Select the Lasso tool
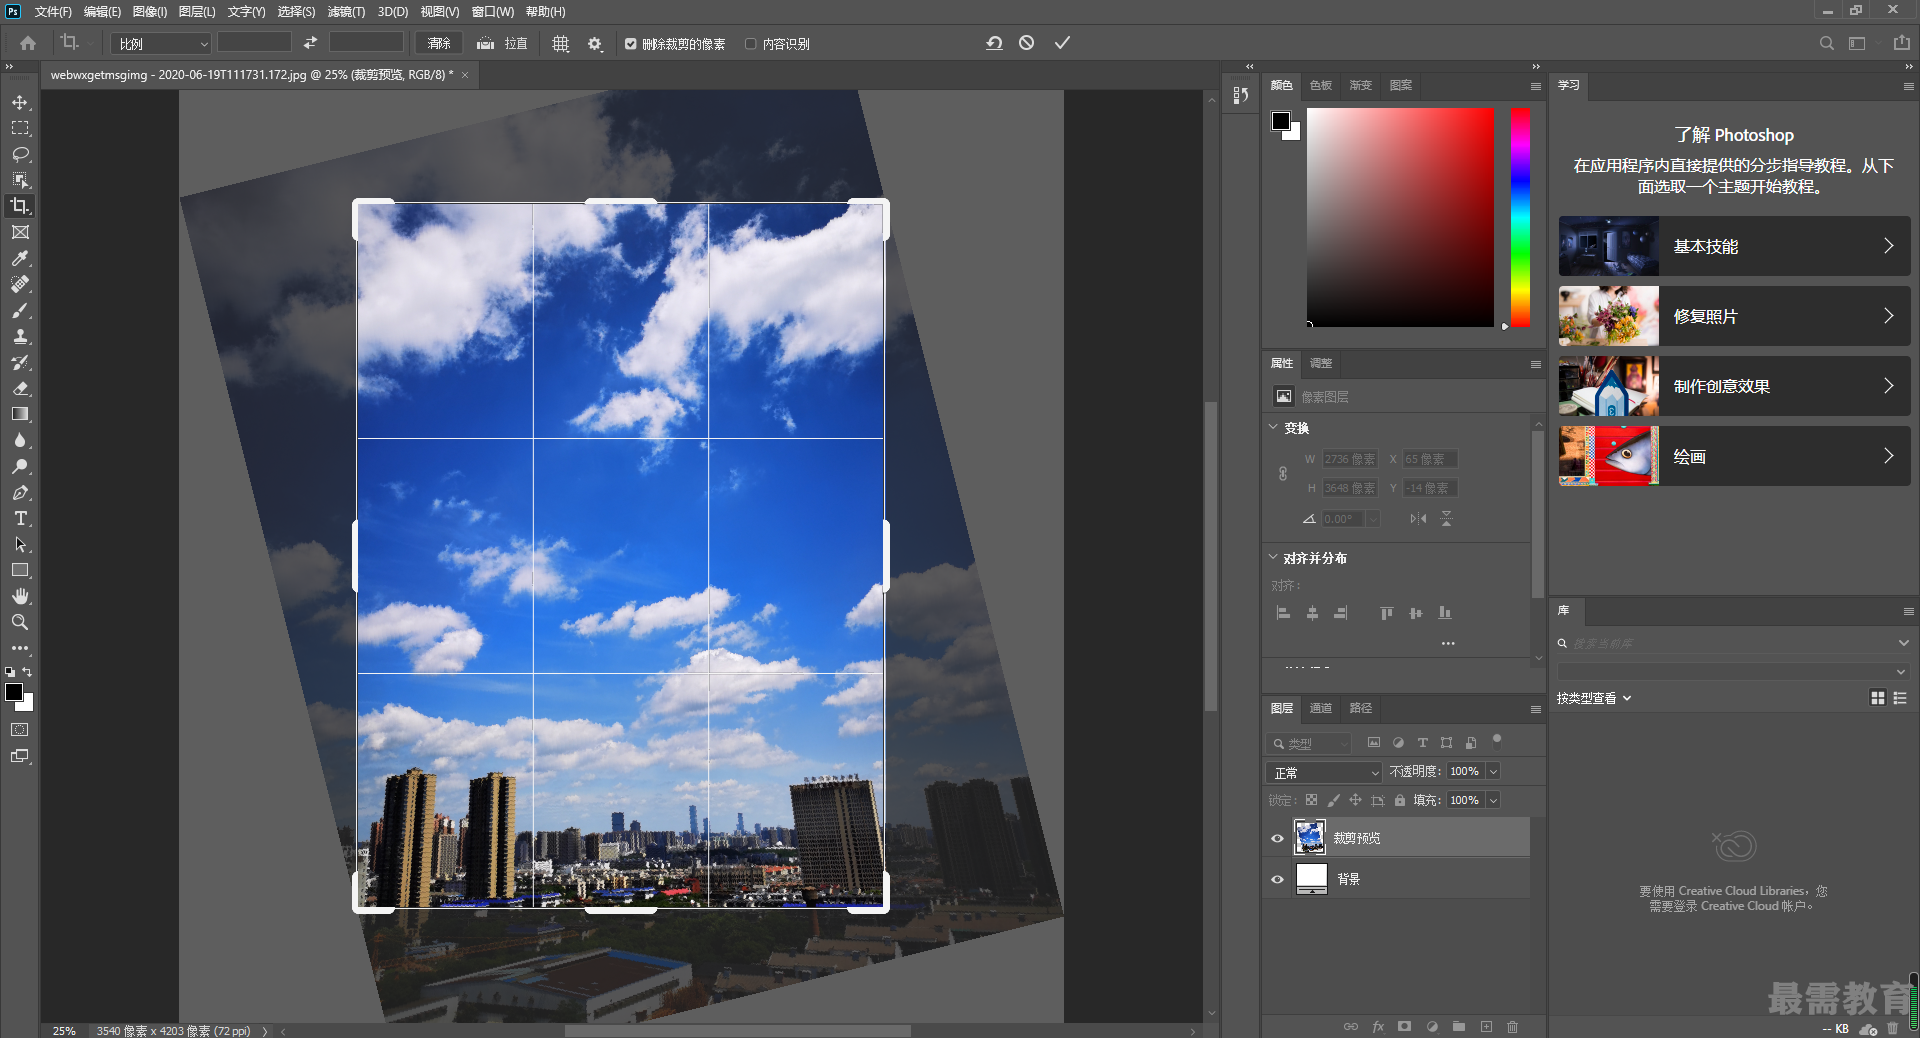 (20, 154)
